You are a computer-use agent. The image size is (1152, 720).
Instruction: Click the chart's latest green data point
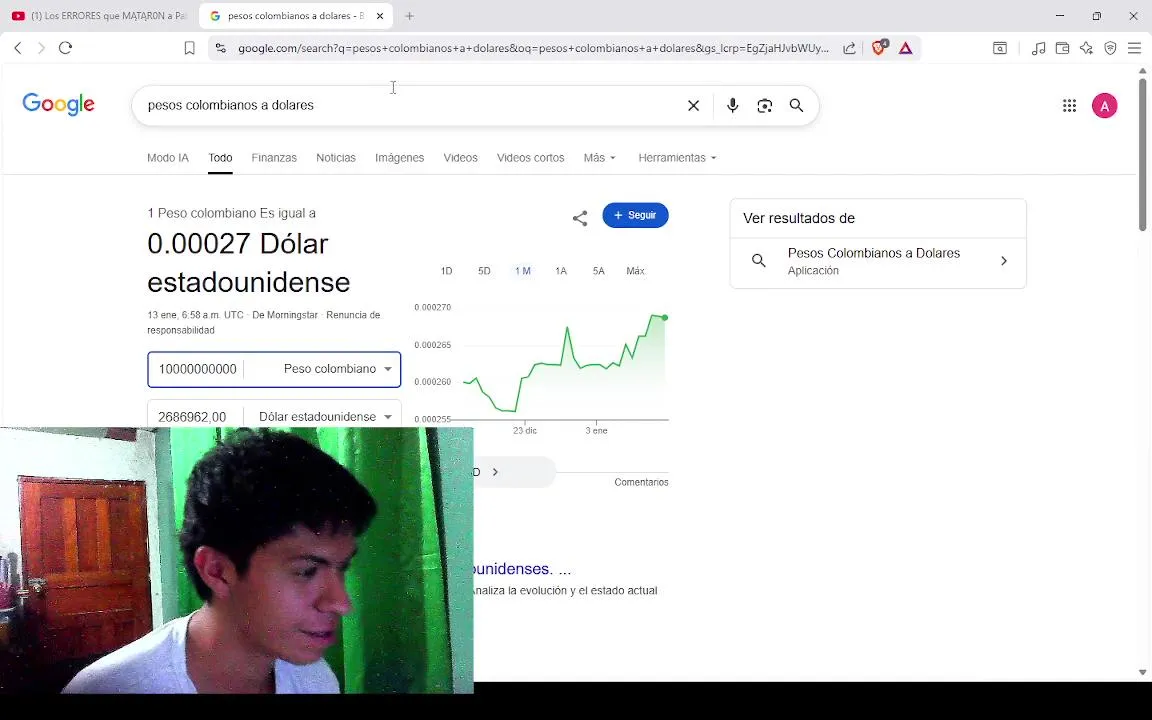(x=665, y=317)
